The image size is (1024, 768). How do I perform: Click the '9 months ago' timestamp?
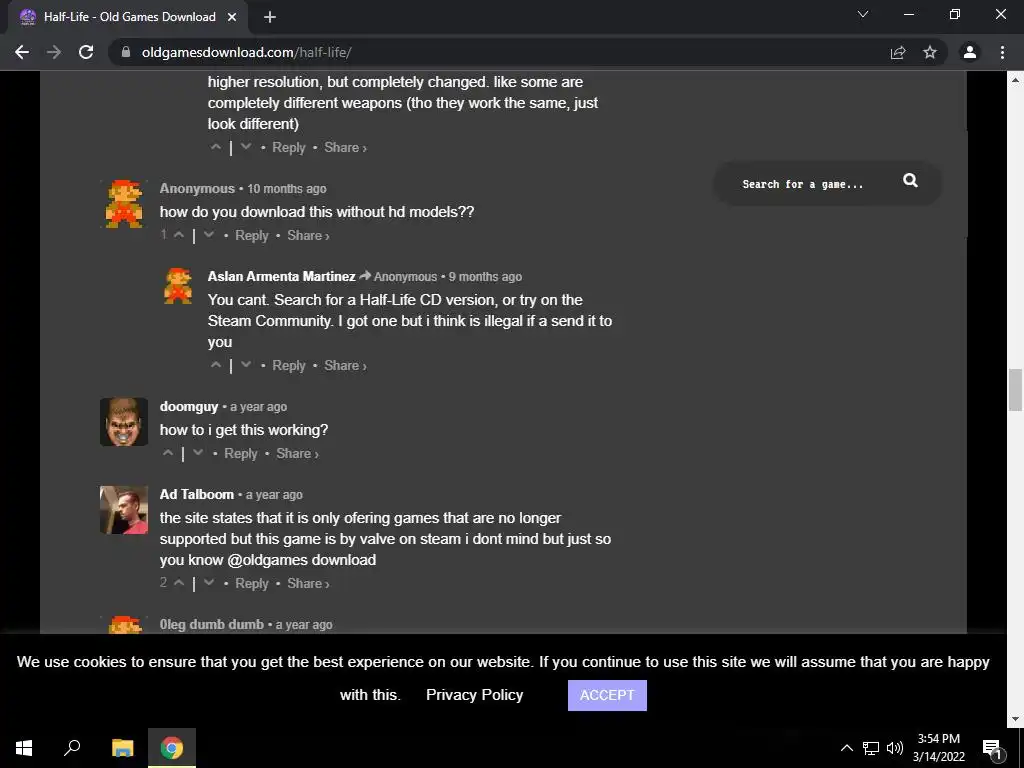pyautogui.click(x=485, y=277)
